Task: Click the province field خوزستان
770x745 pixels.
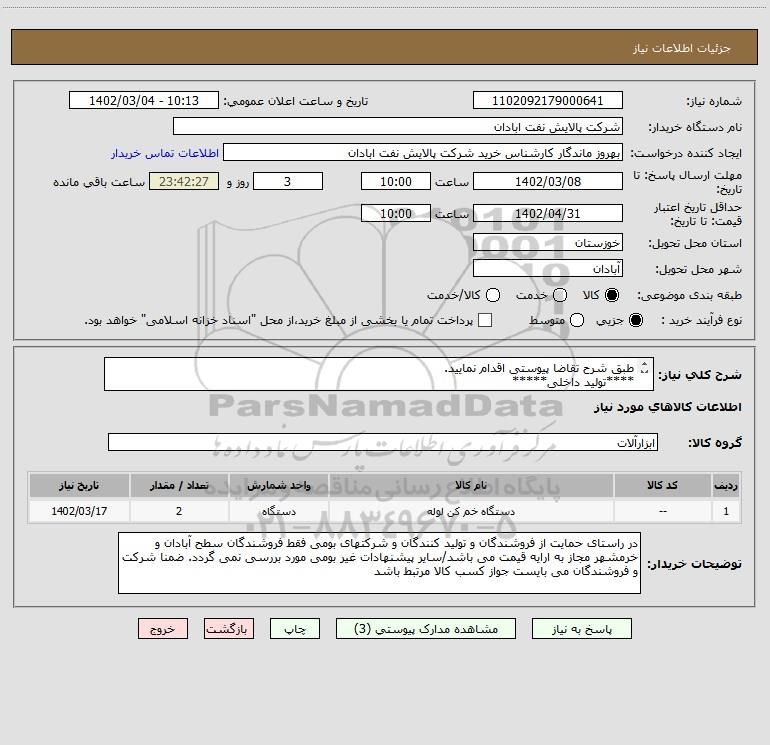Action: [548, 243]
